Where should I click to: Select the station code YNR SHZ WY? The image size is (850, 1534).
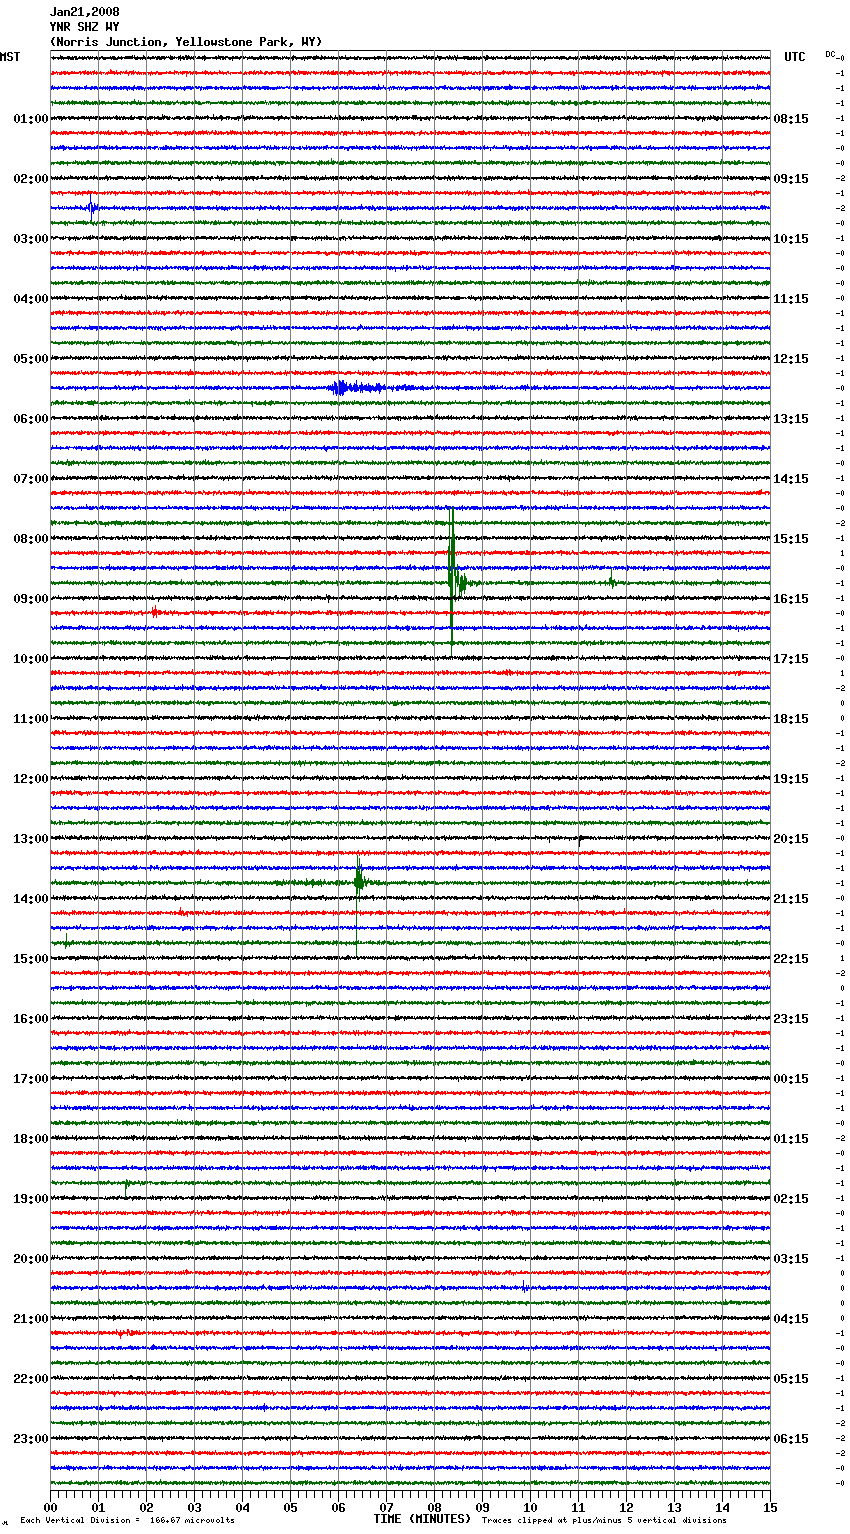click(84, 27)
